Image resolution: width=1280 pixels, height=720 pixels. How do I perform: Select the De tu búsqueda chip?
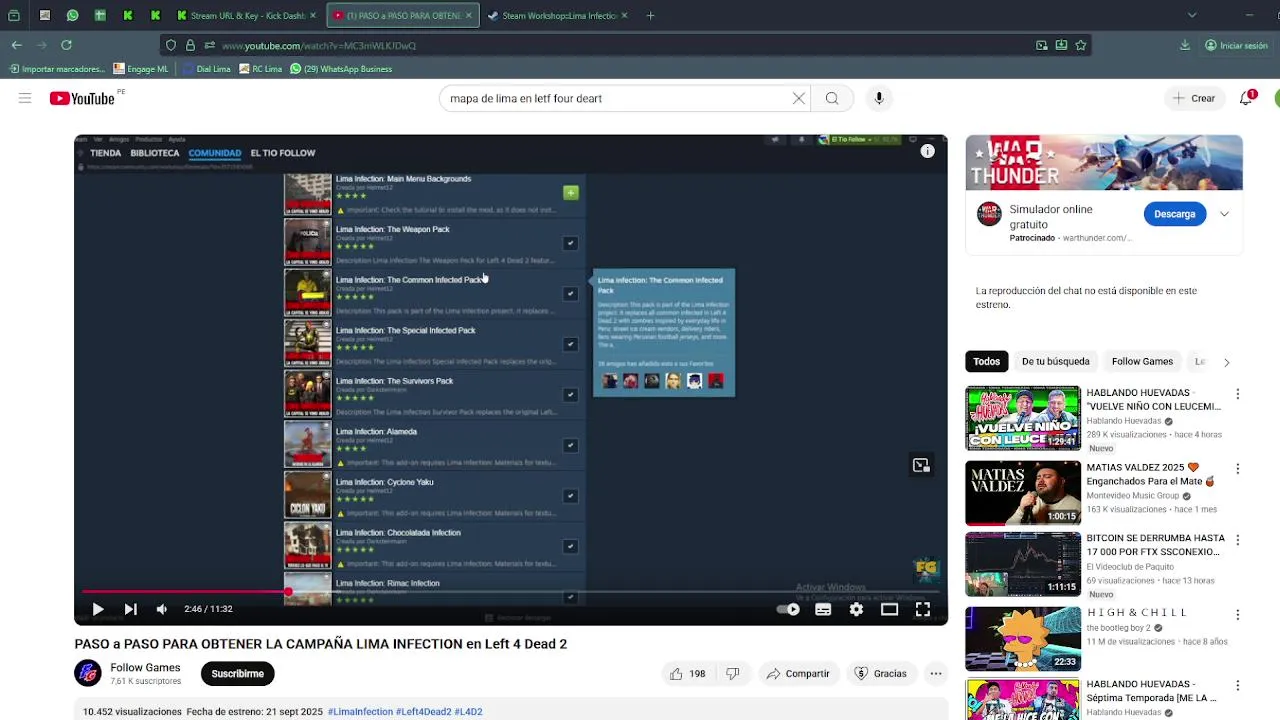pyautogui.click(x=1055, y=361)
